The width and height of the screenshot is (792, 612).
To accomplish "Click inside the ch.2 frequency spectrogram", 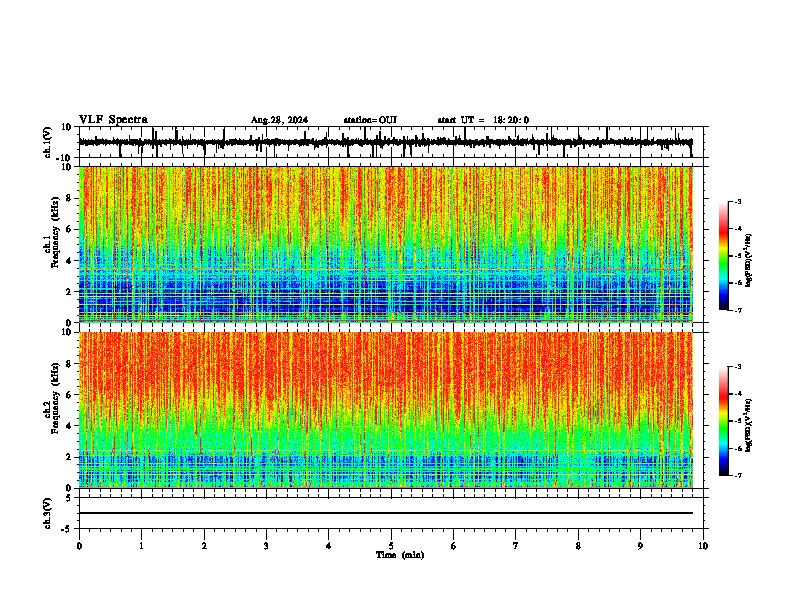I will (x=386, y=410).
